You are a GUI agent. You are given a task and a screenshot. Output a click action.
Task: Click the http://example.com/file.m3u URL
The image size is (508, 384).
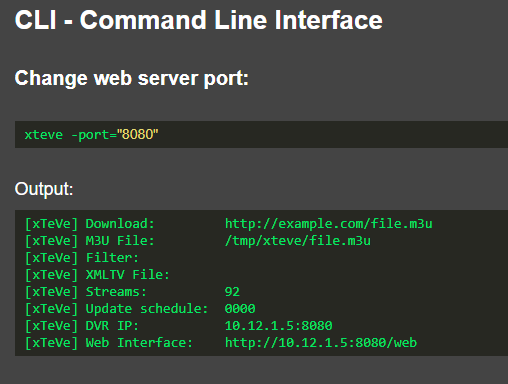pyautogui.click(x=329, y=224)
